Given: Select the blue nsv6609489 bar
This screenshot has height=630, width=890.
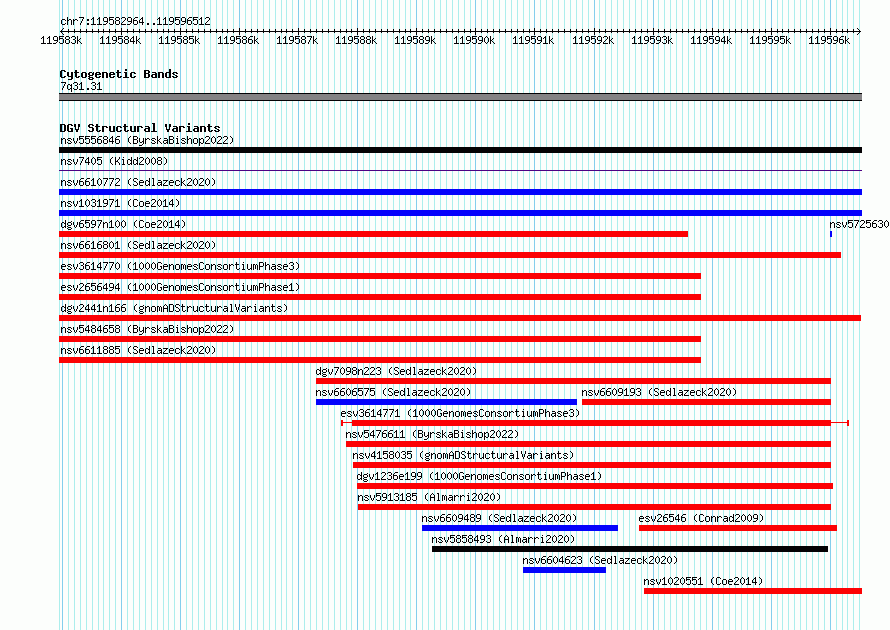Looking at the screenshot, I should coord(520,528).
